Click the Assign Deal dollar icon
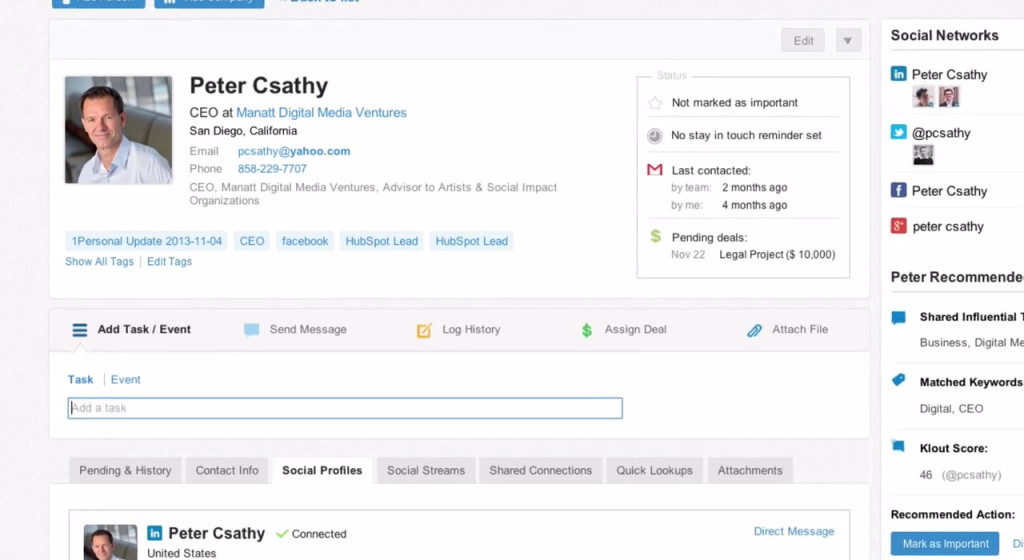 click(587, 330)
